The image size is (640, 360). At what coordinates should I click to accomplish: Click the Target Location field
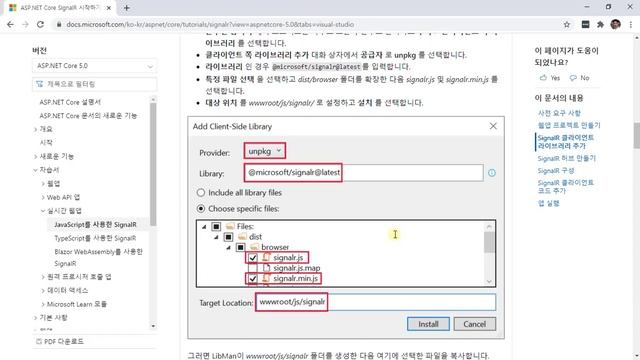(376, 302)
